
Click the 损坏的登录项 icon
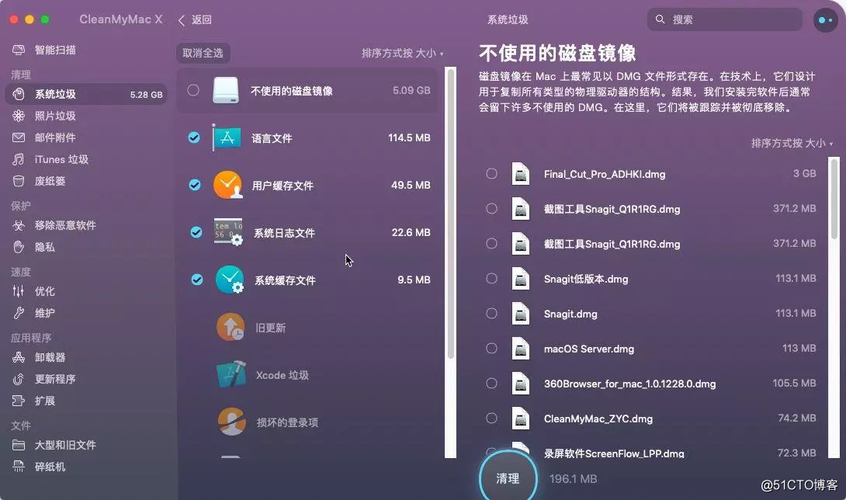[232, 421]
